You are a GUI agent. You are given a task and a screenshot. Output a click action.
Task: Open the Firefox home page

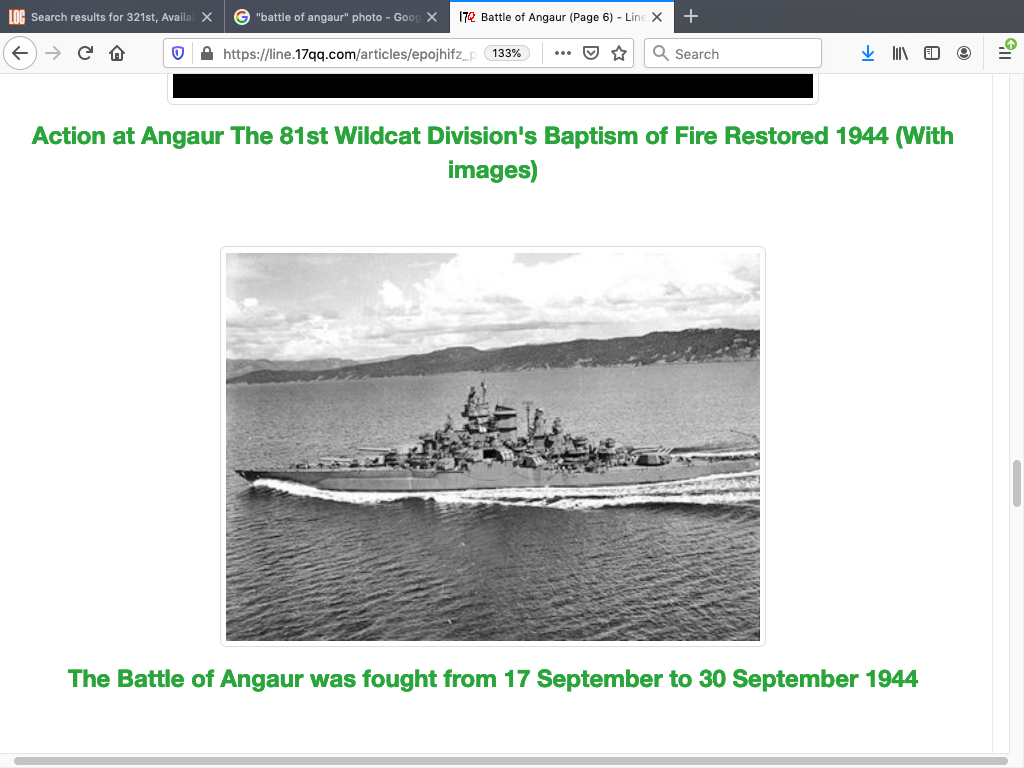click(117, 53)
